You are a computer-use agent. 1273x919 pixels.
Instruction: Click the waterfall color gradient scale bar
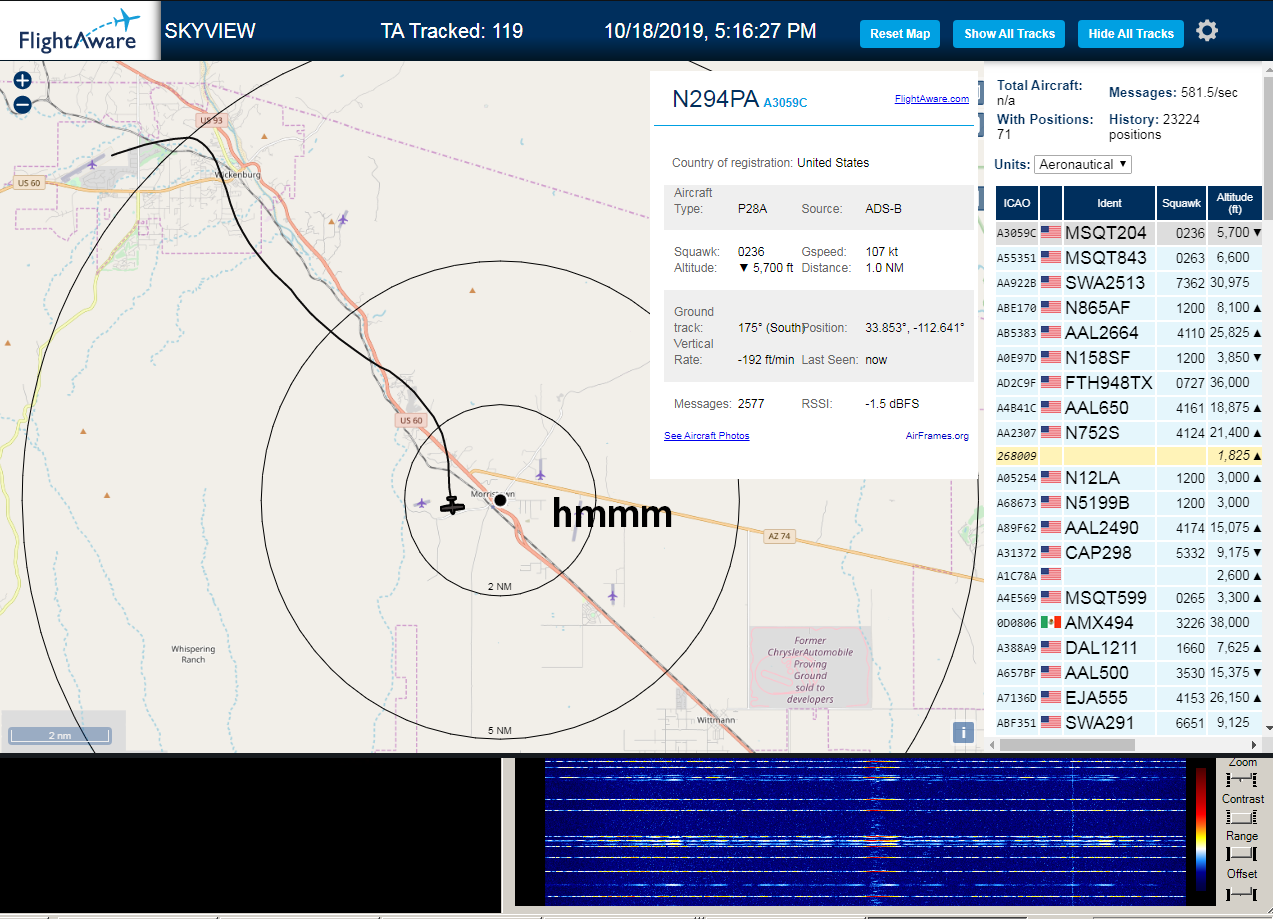[1200, 829]
